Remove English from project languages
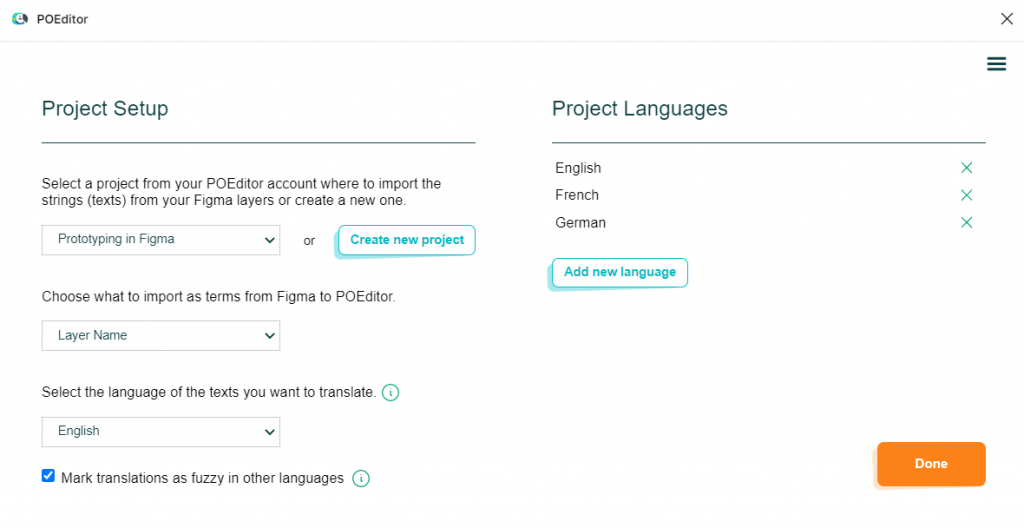 click(967, 168)
